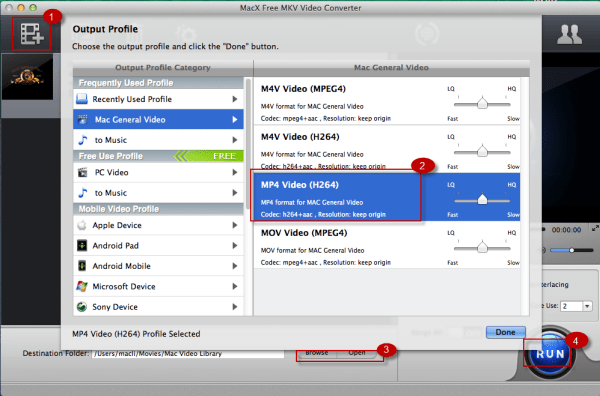Click FREE banner in Free Use Profile
Screen dimensions: 600x396
point(210,156)
